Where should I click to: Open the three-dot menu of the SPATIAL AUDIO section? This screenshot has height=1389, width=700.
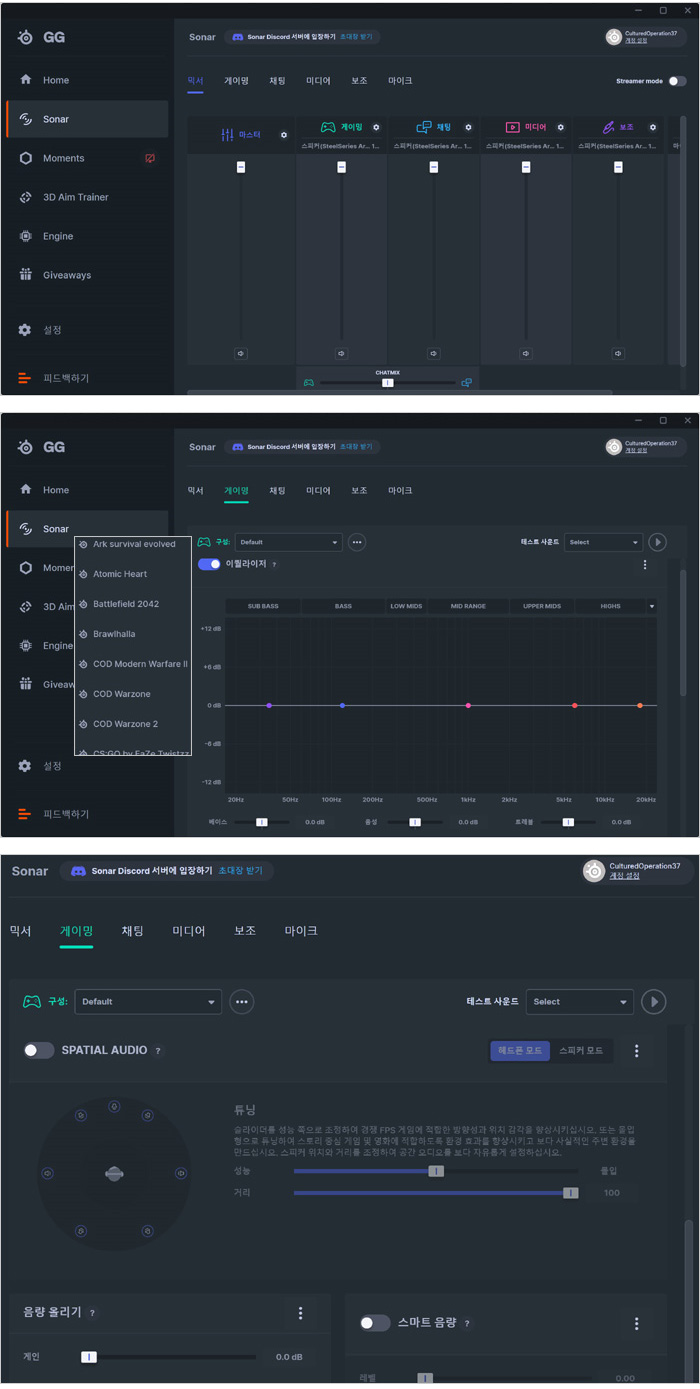tap(637, 1051)
